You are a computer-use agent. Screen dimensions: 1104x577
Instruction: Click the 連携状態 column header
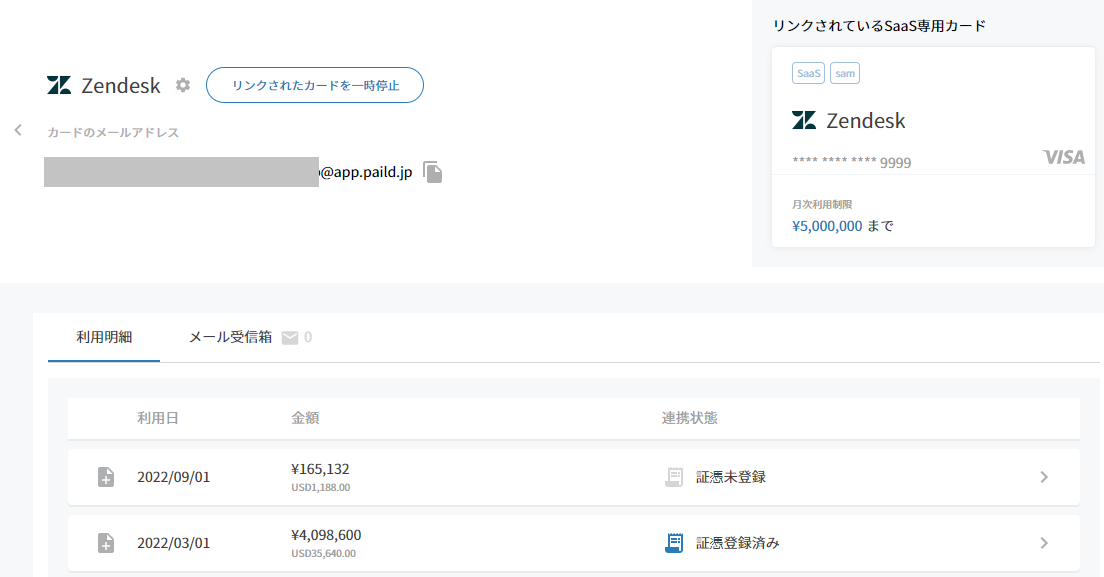[689, 418]
